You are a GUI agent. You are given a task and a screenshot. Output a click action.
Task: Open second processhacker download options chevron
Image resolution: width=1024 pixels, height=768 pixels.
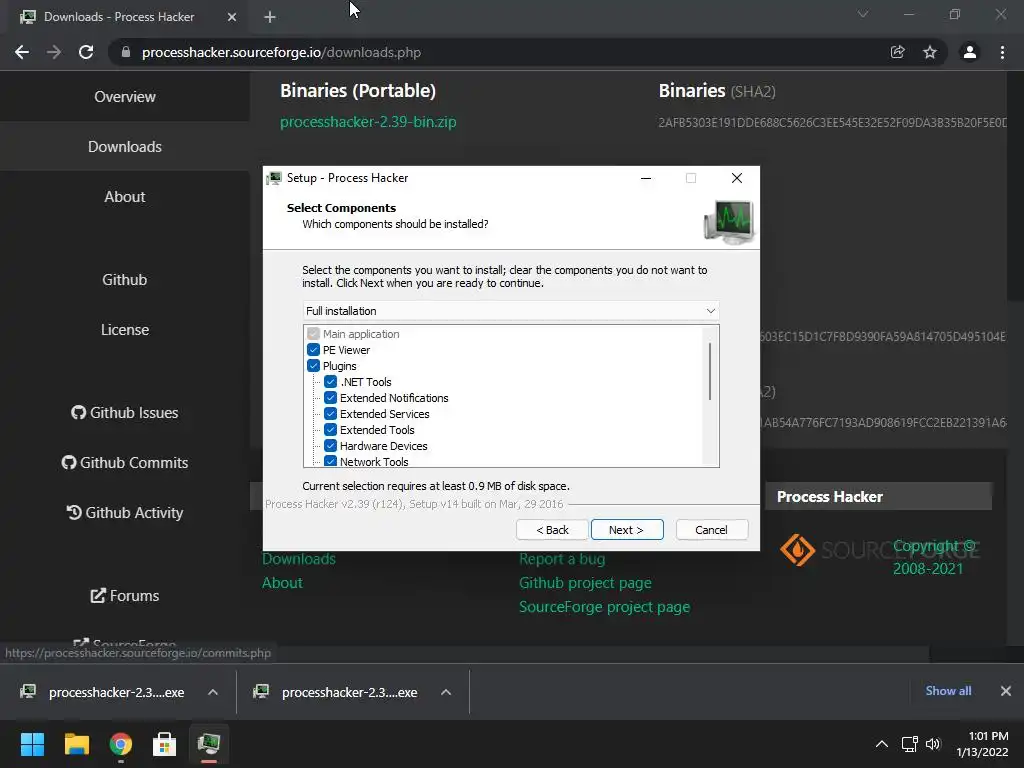[446, 692]
